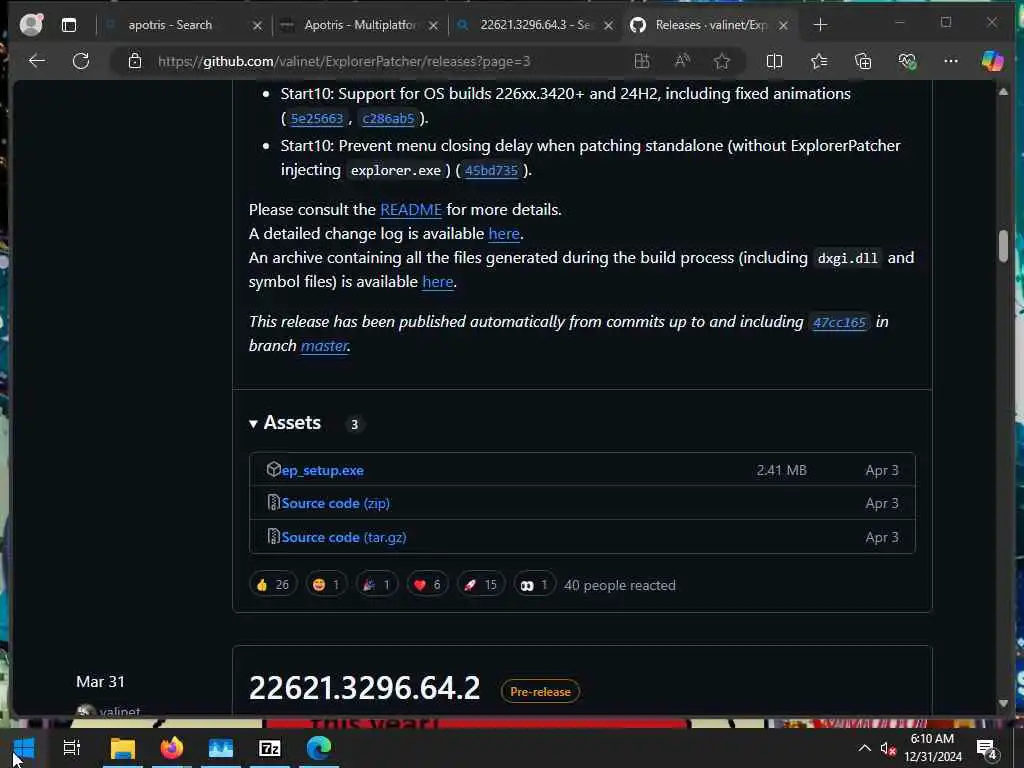
Task: Open the read aloud icon
Action: [682, 61]
